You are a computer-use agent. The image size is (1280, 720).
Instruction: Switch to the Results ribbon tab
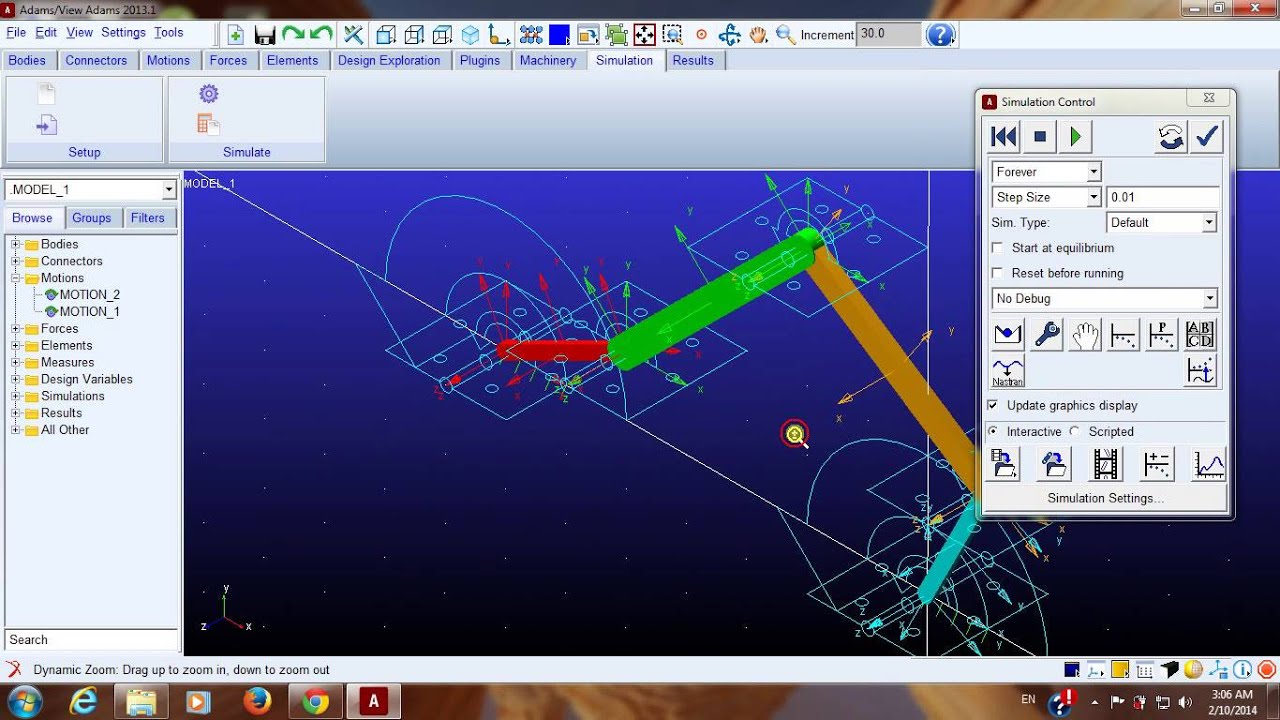(693, 60)
